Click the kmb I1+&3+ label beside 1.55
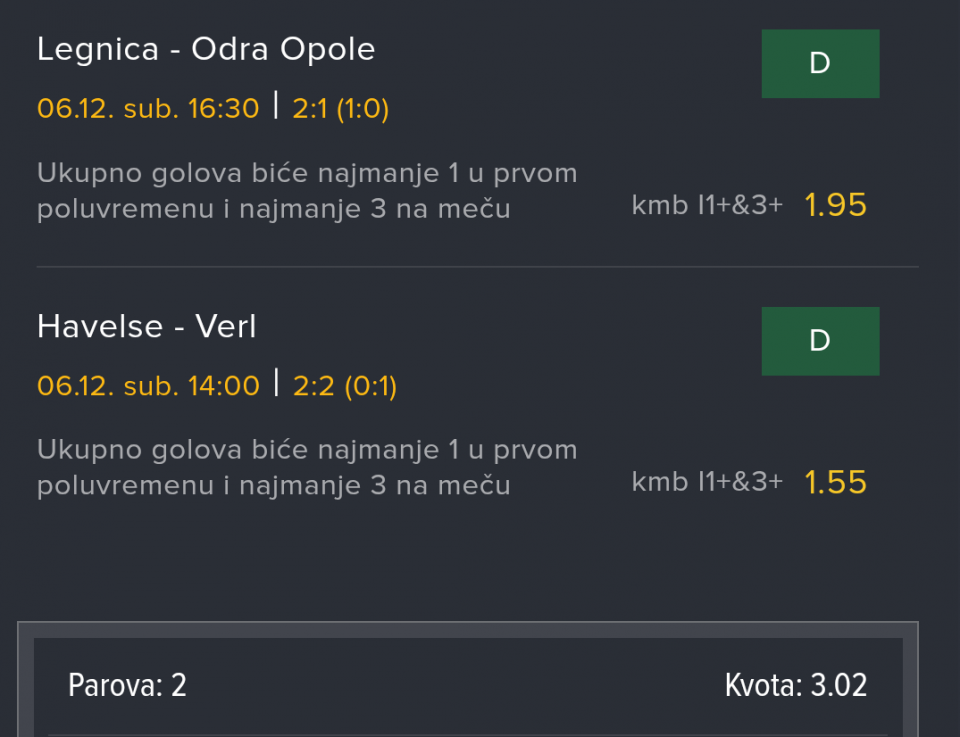Image resolution: width=960 pixels, height=737 pixels. pos(707,483)
